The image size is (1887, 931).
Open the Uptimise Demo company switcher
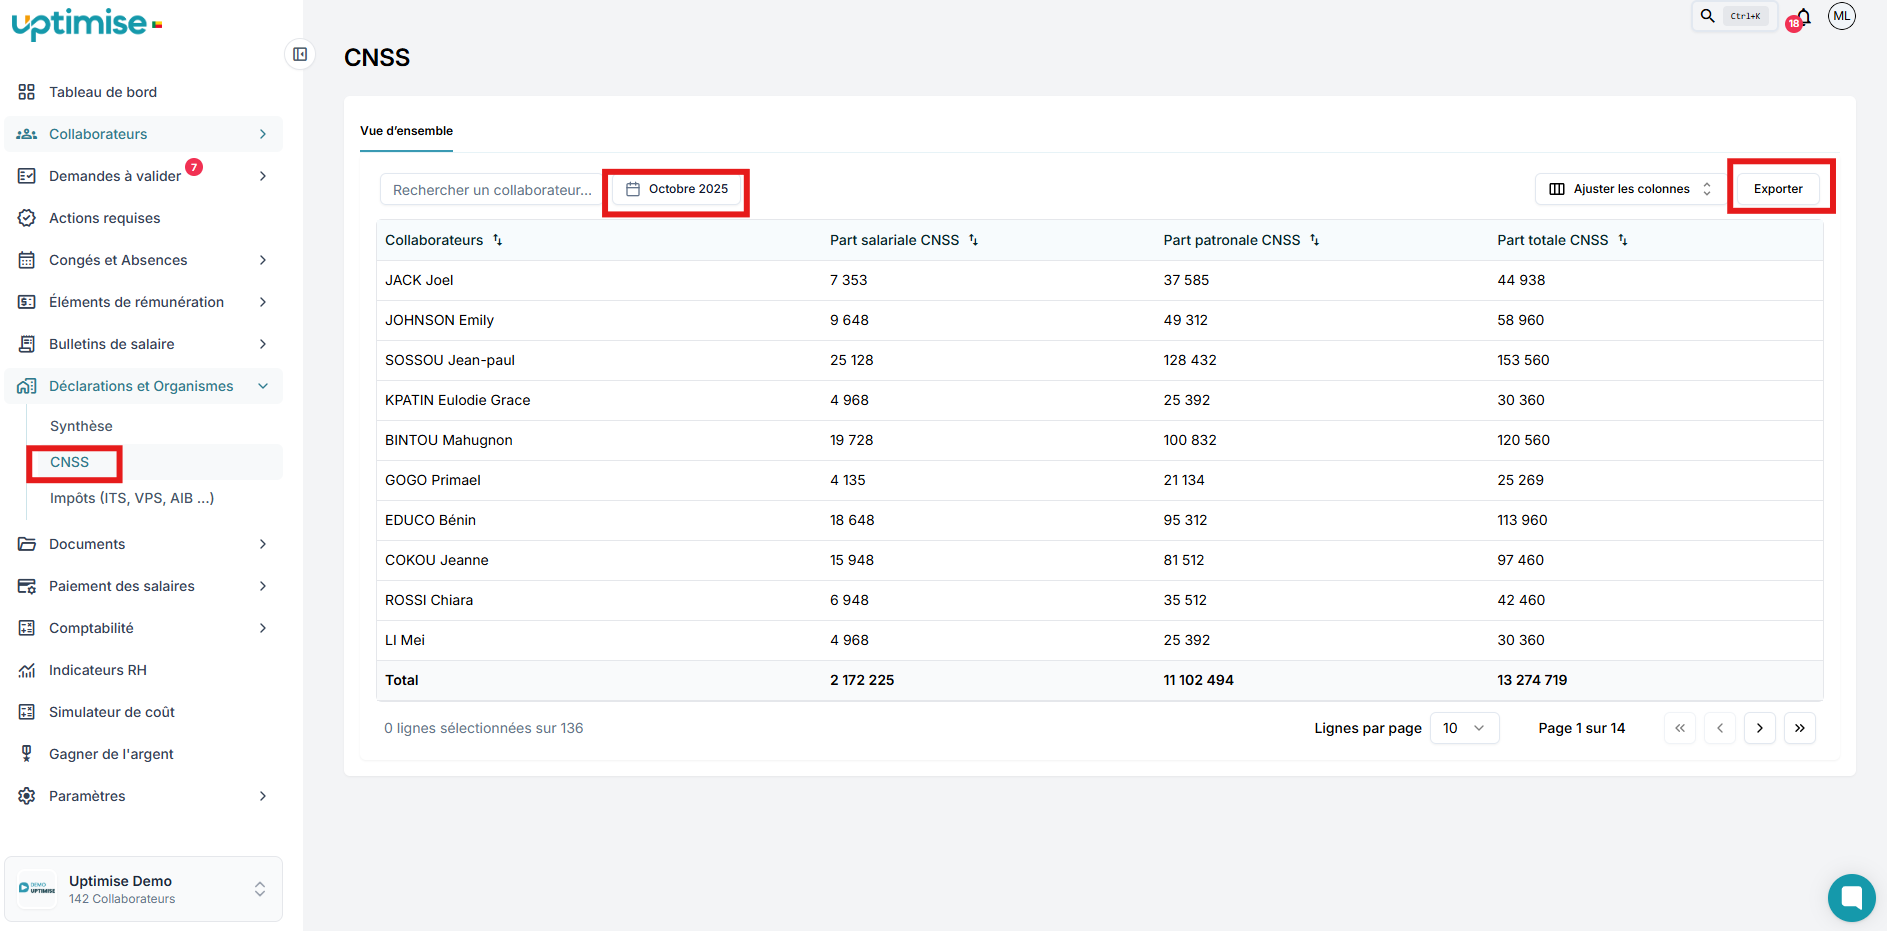(x=143, y=889)
